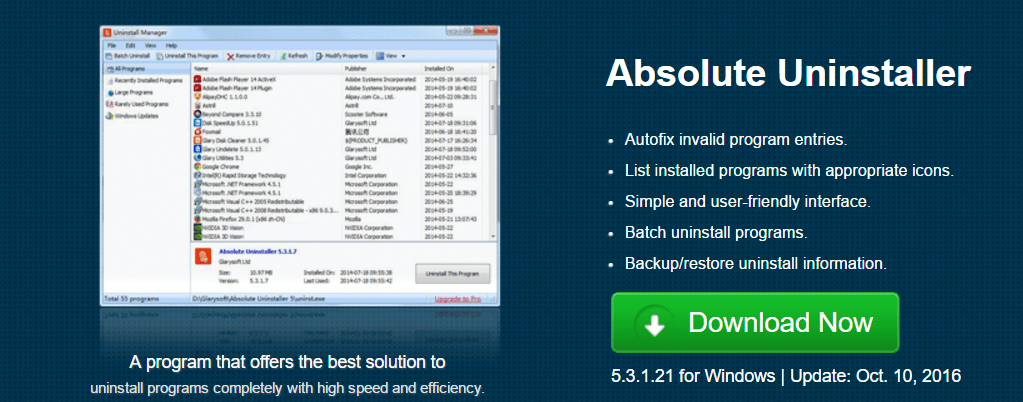Click install date 2014-07-18 09:31:06
This screenshot has width=1023, height=402.
click(451, 122)
